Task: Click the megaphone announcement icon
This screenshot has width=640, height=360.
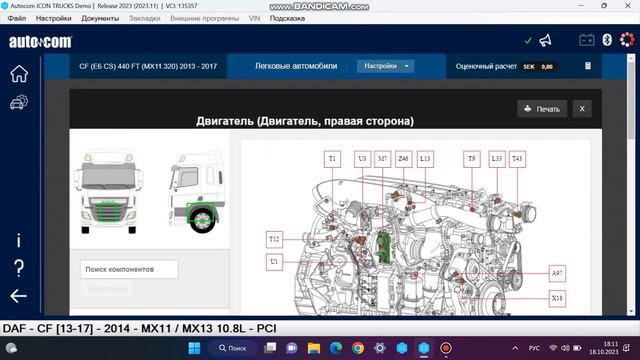Action: pos(546,40)
